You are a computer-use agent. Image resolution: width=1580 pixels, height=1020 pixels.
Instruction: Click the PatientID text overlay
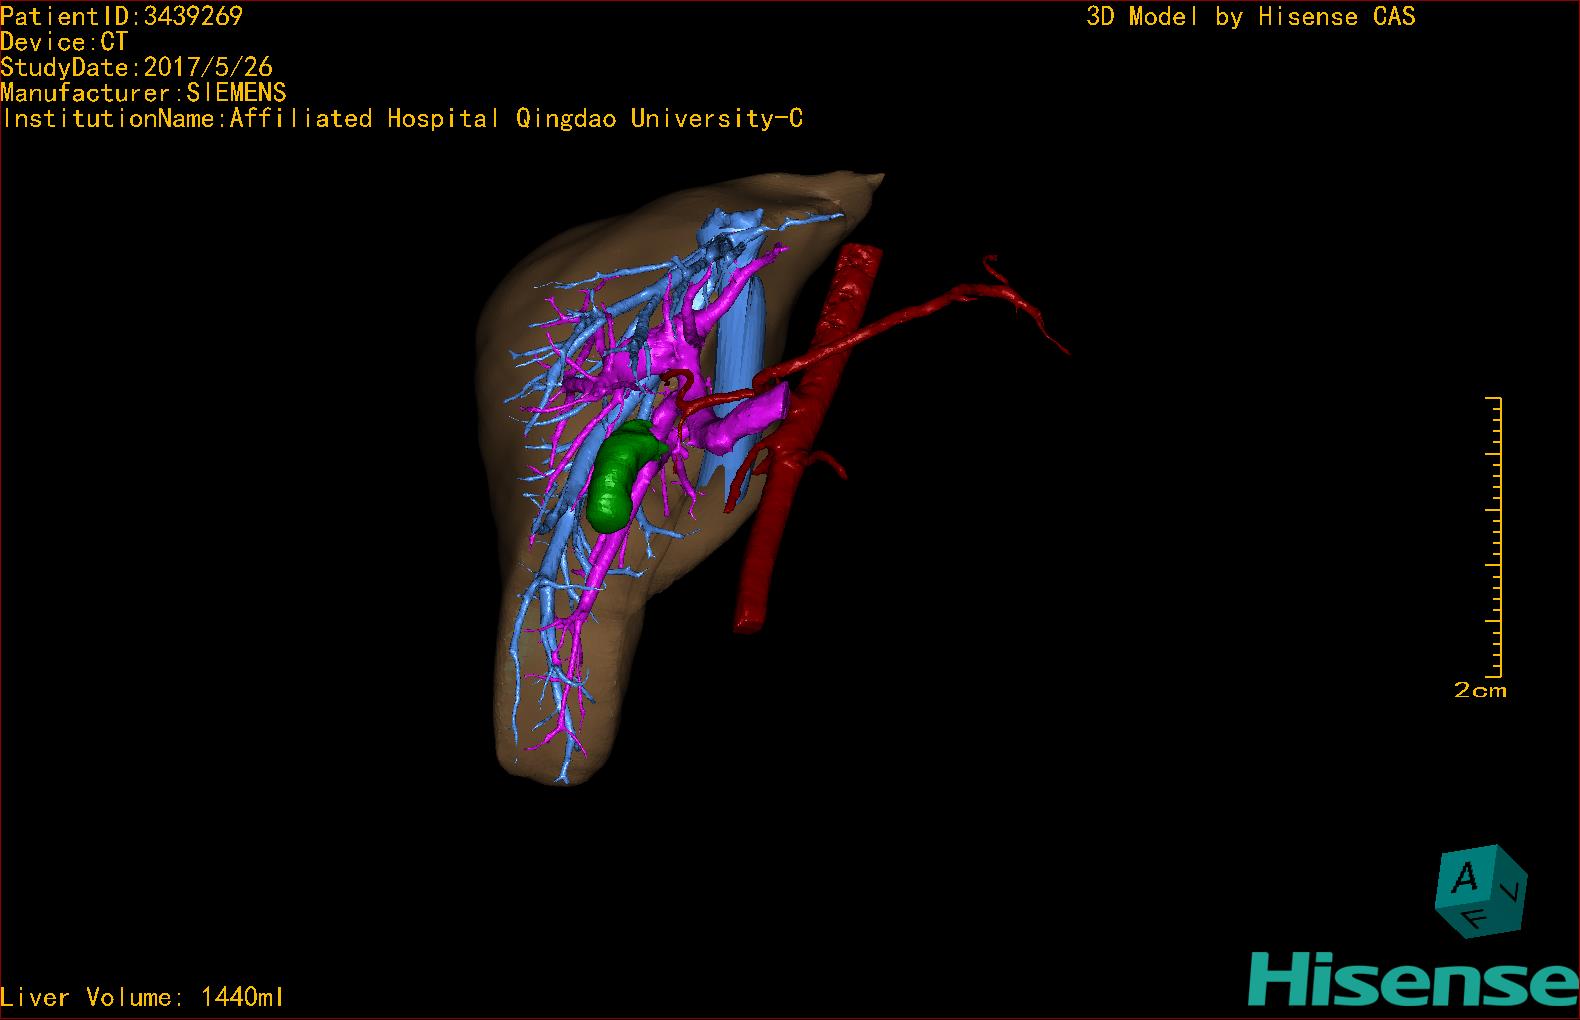pyautogui.click(x=121, y=16)
